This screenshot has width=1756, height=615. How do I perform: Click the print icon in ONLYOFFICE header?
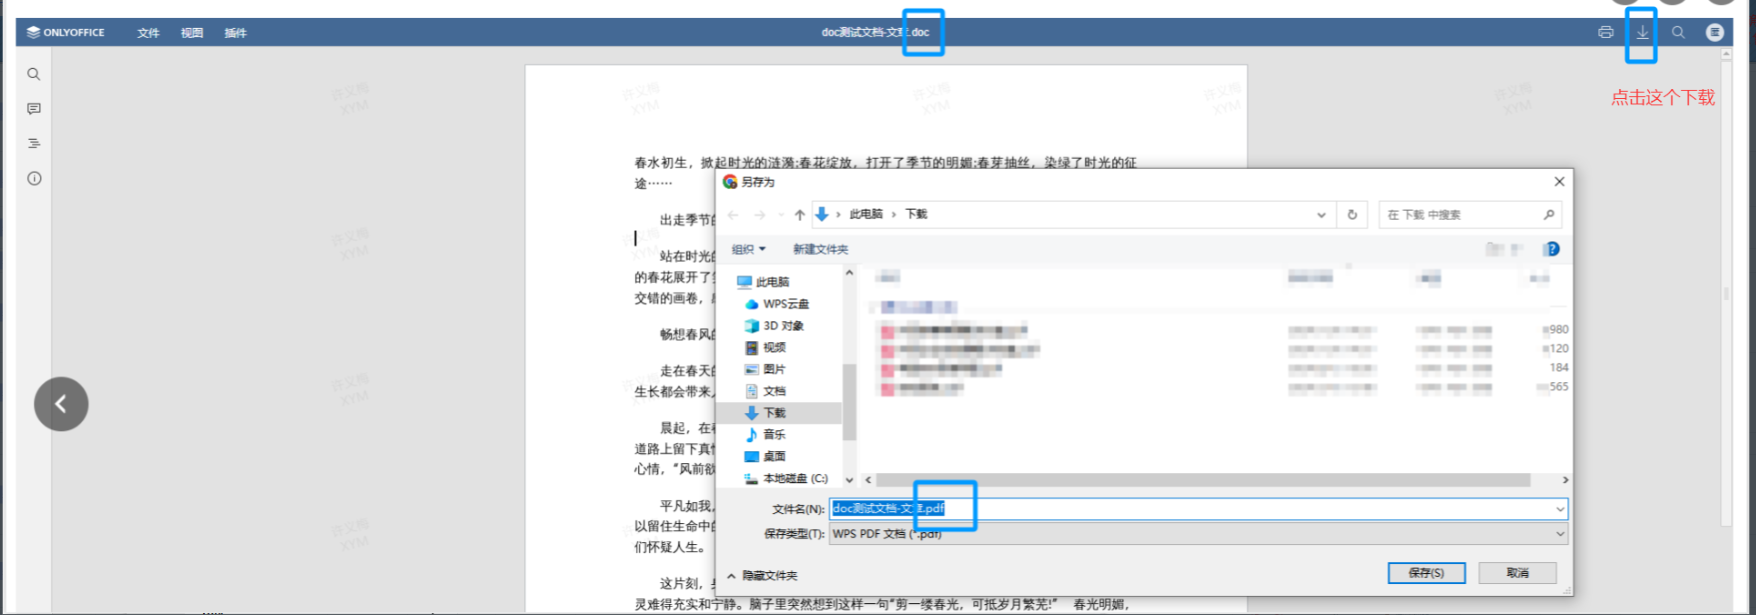pos(1606,32)
